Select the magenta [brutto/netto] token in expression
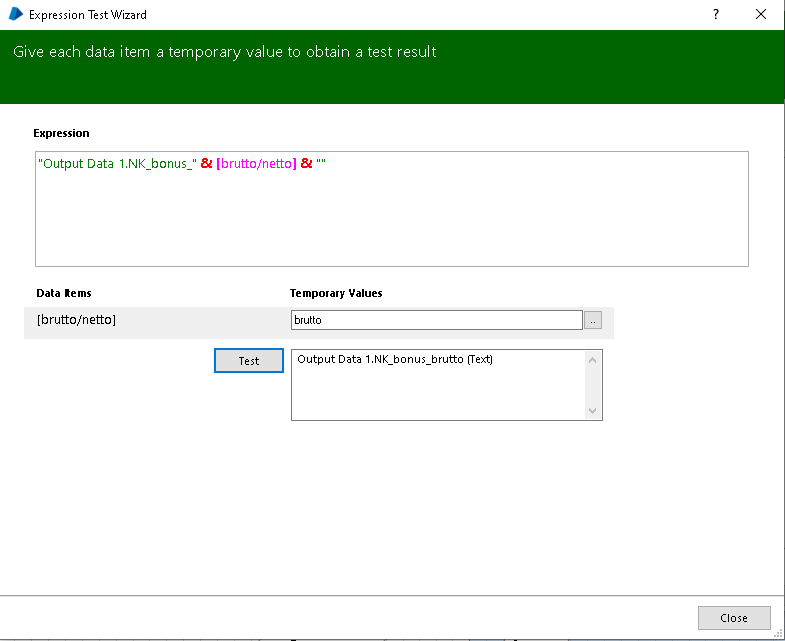The height and width of the screenshot is (641, 785). coord(256,164)
